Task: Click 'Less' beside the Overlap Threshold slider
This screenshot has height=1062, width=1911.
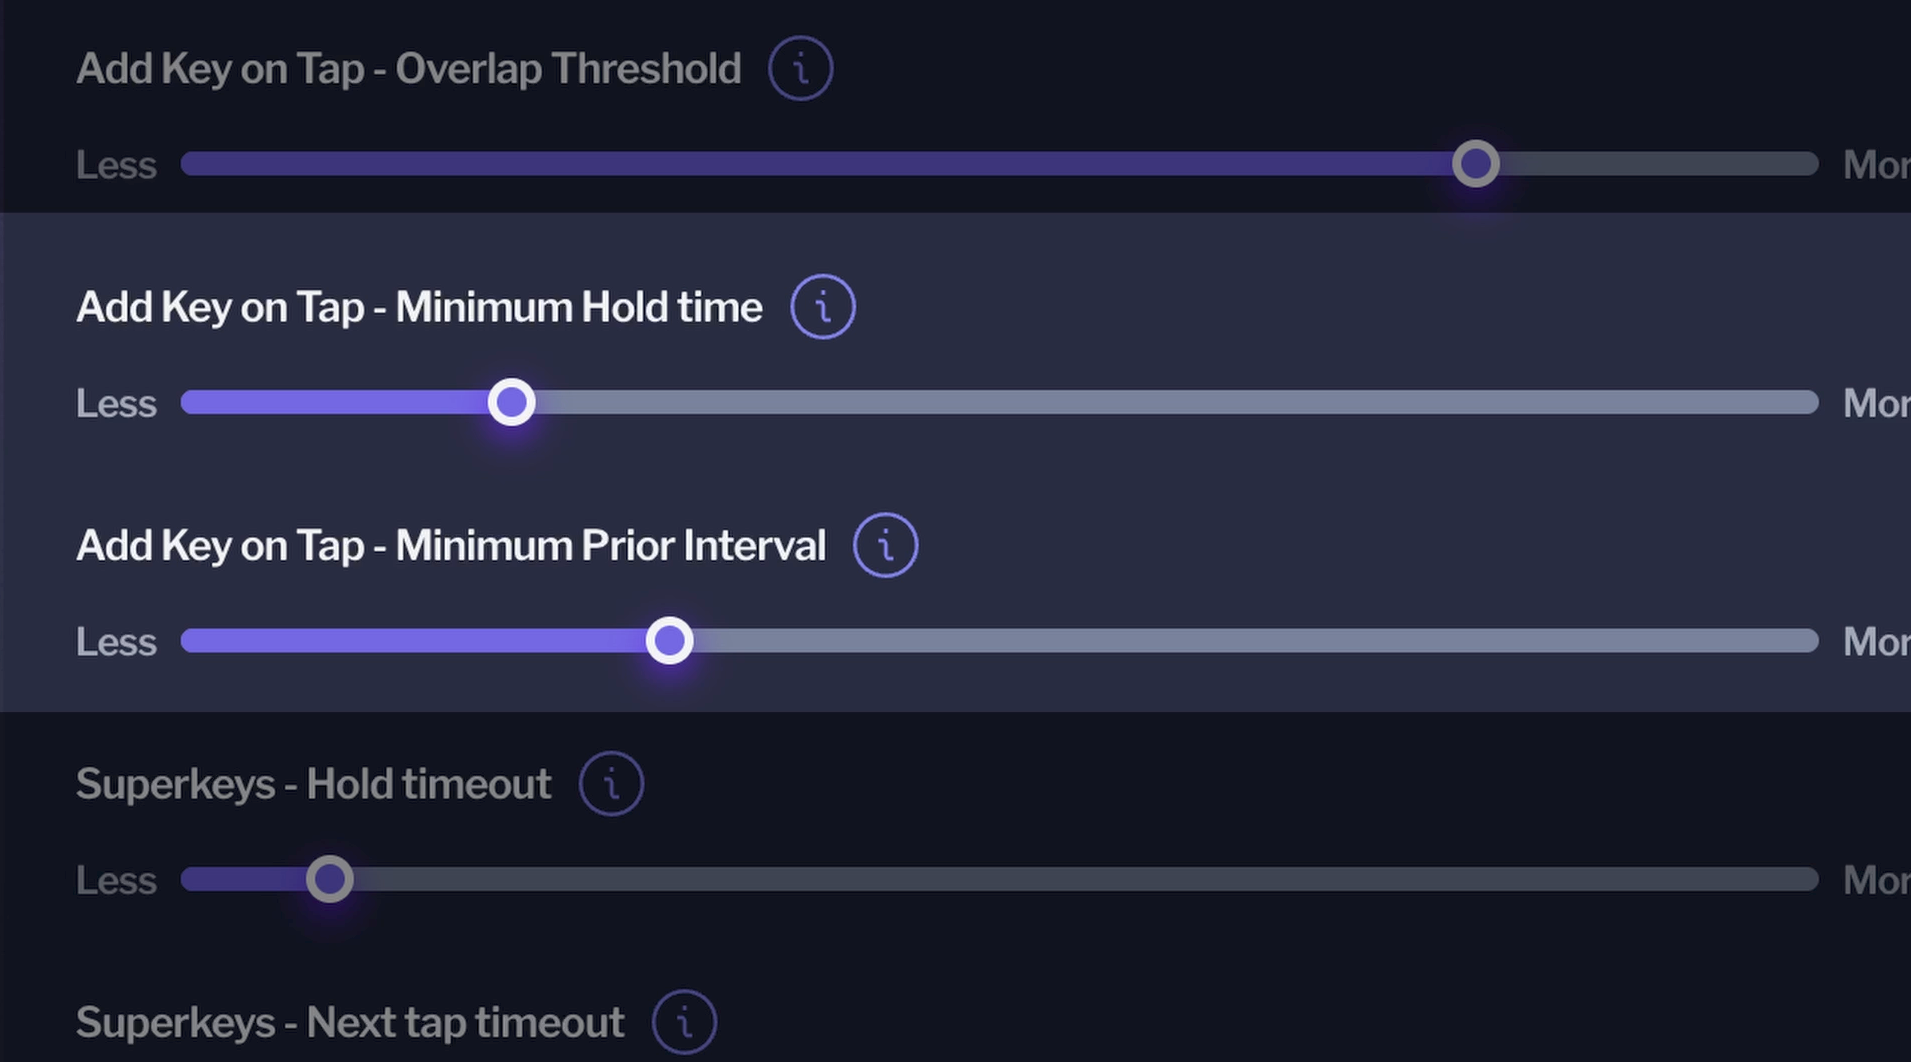Action: click(116, 164)
